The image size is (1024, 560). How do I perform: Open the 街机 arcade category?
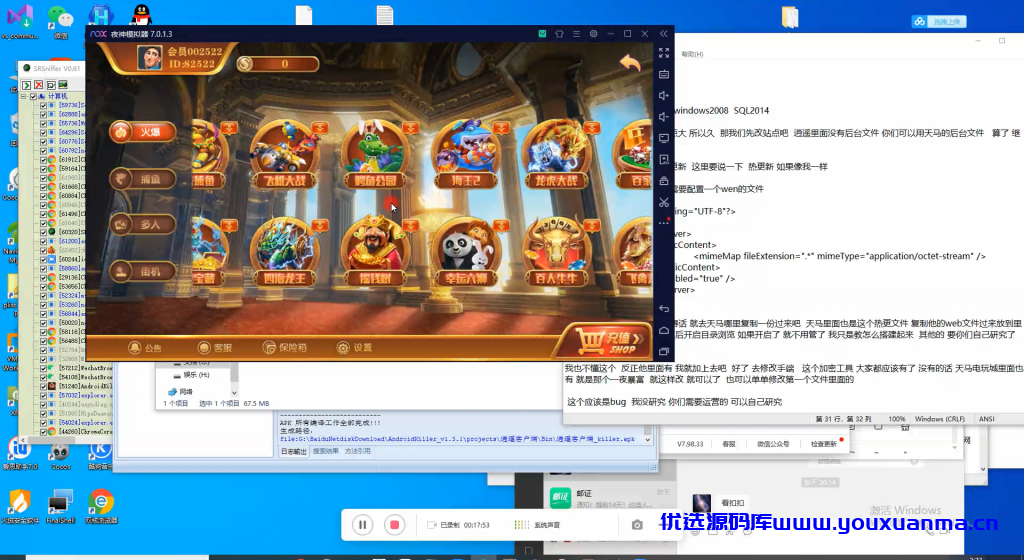point(142,272)
